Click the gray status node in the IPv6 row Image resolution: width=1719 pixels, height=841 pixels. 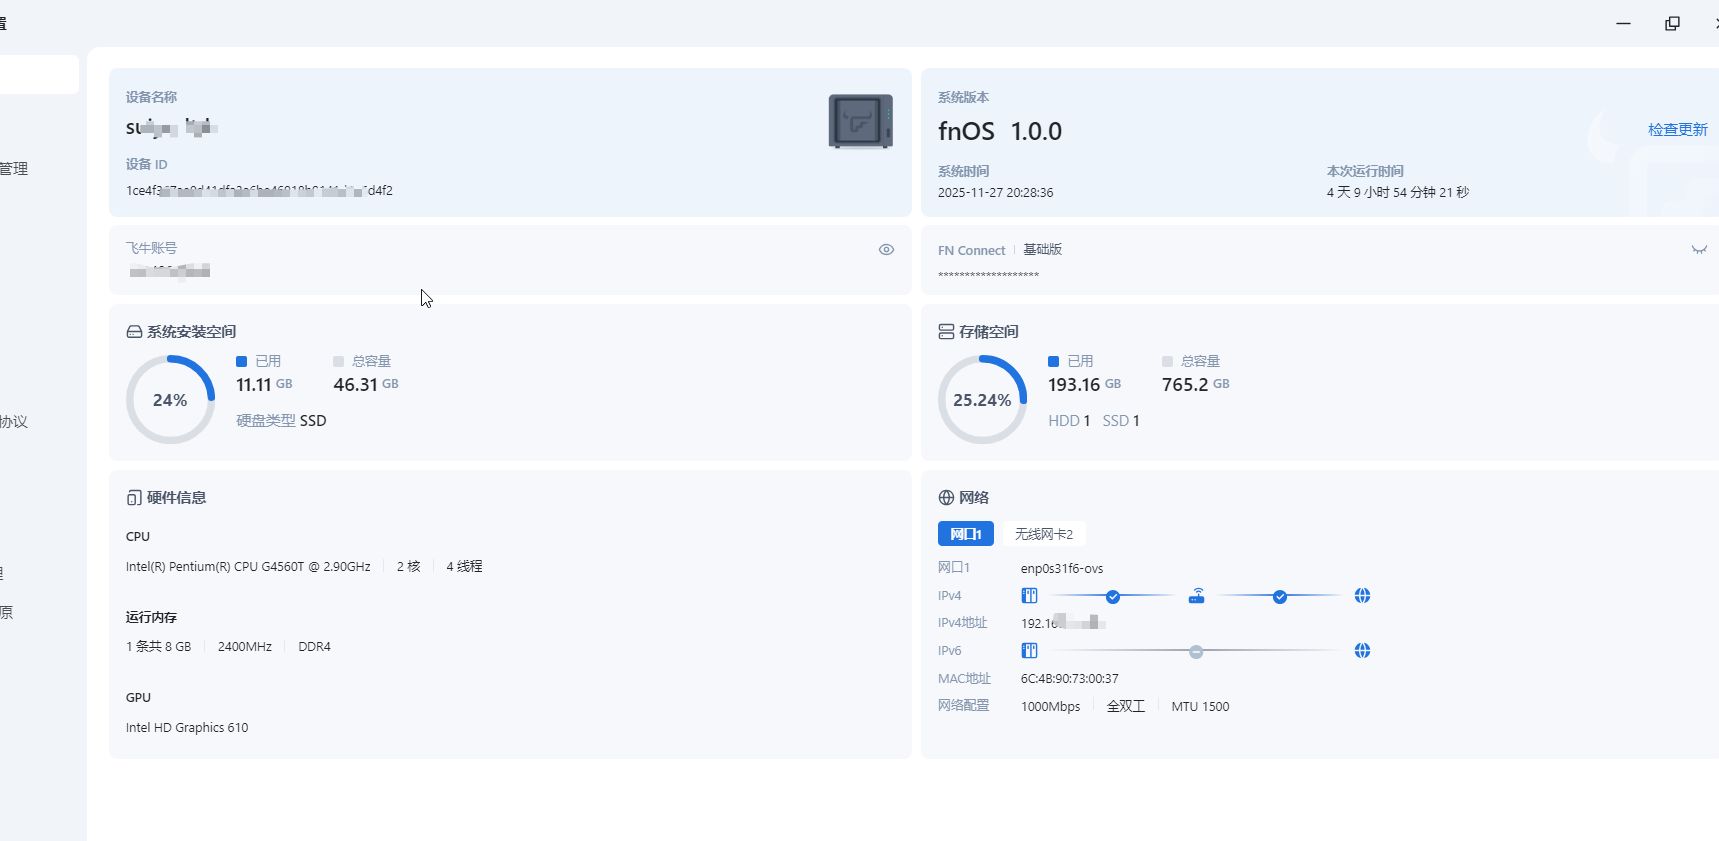(x=1196, y=652)
